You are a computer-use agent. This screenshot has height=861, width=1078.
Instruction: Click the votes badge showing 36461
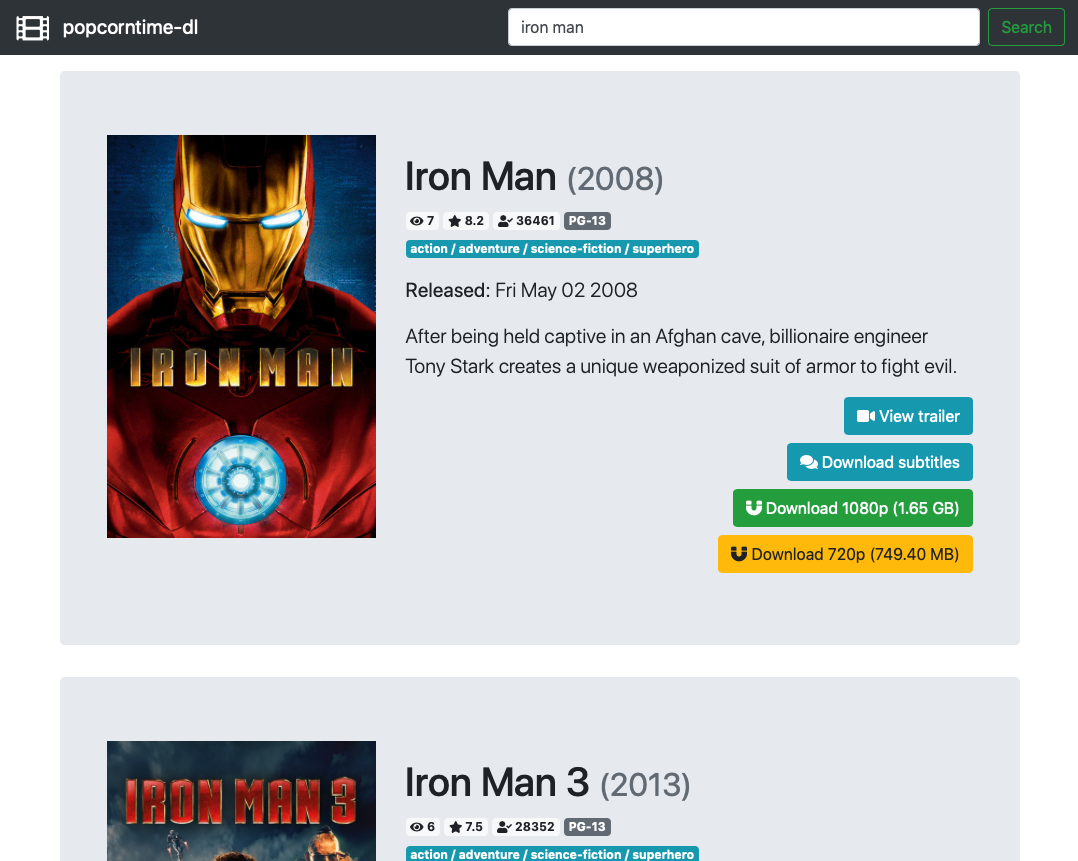pos(526,221)
